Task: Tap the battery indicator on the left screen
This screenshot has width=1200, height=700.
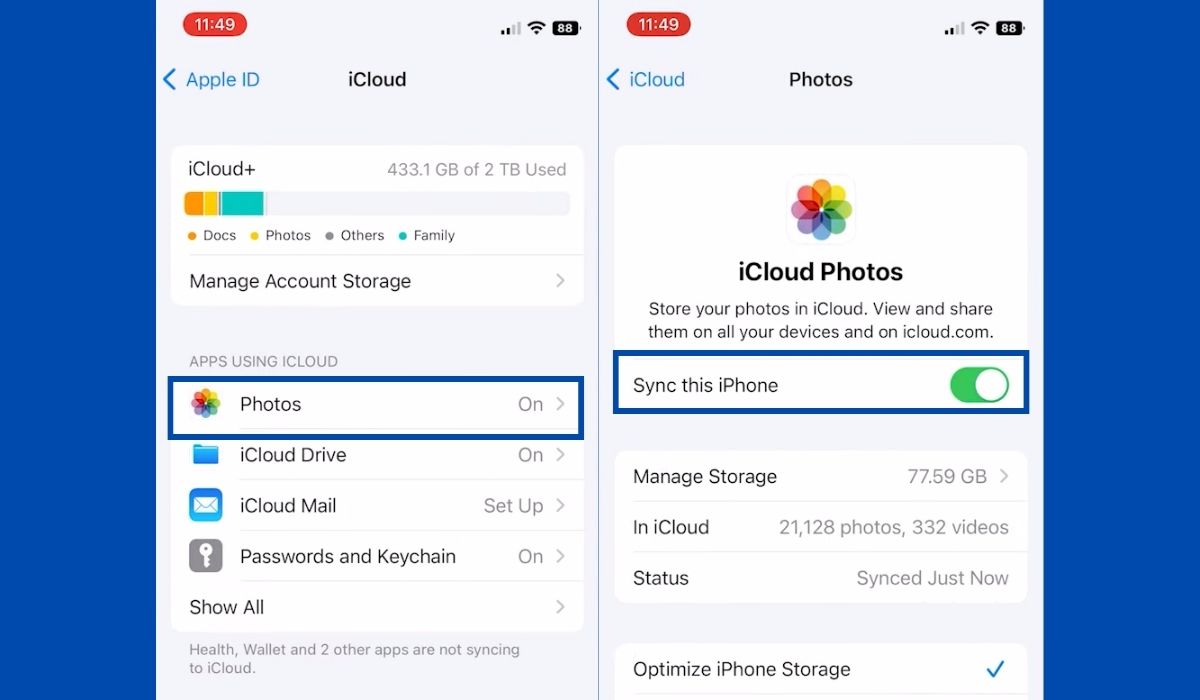Action: (x=565, y=28)
